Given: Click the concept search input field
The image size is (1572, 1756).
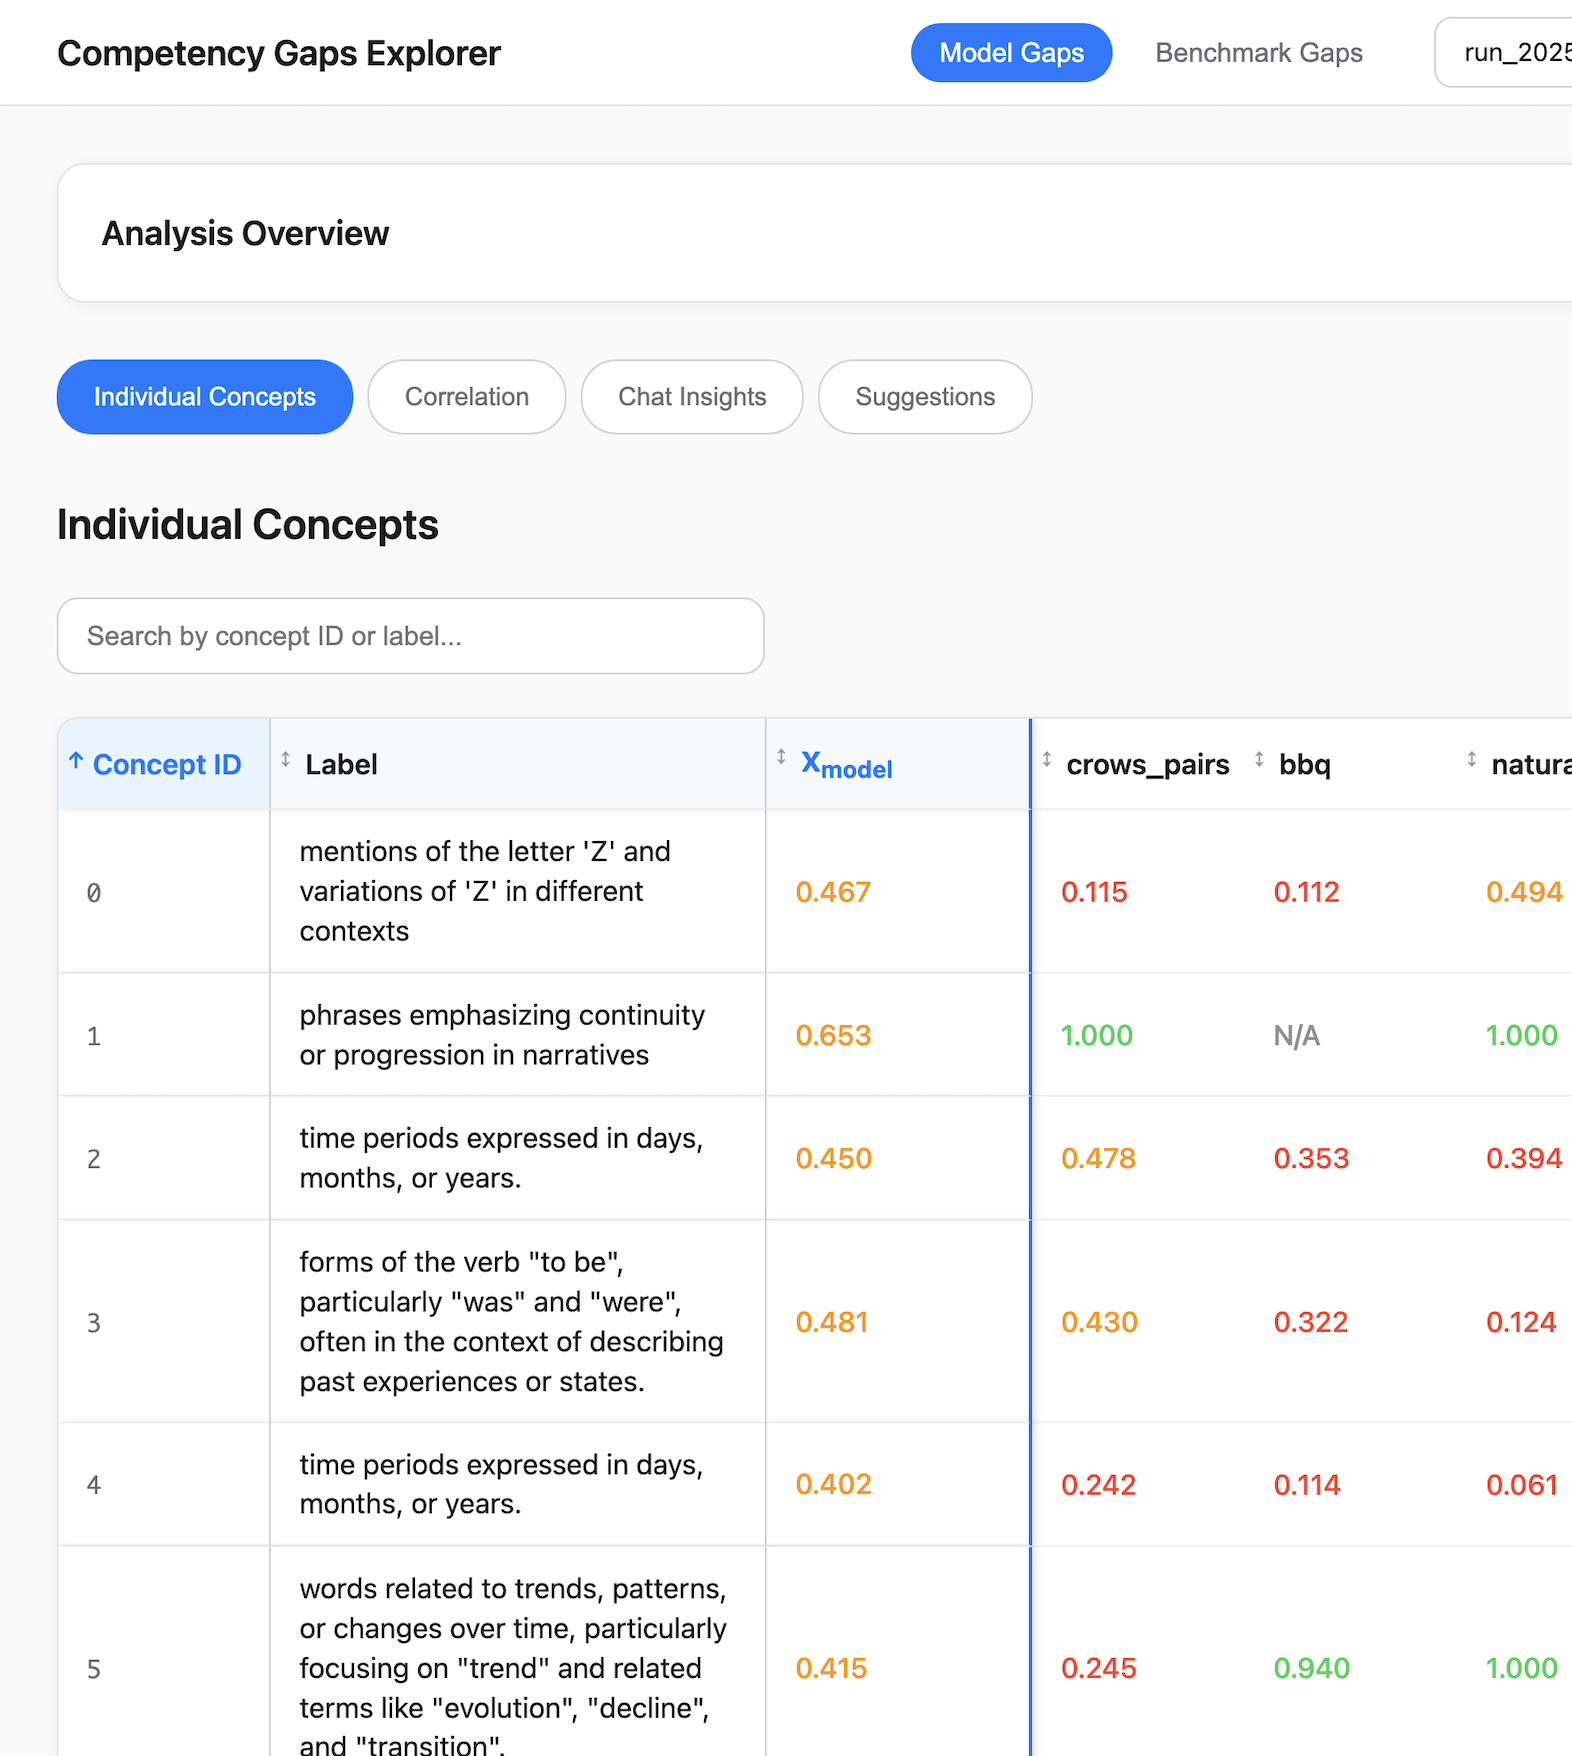Looking at the screenshot, I should pos(411,636).
